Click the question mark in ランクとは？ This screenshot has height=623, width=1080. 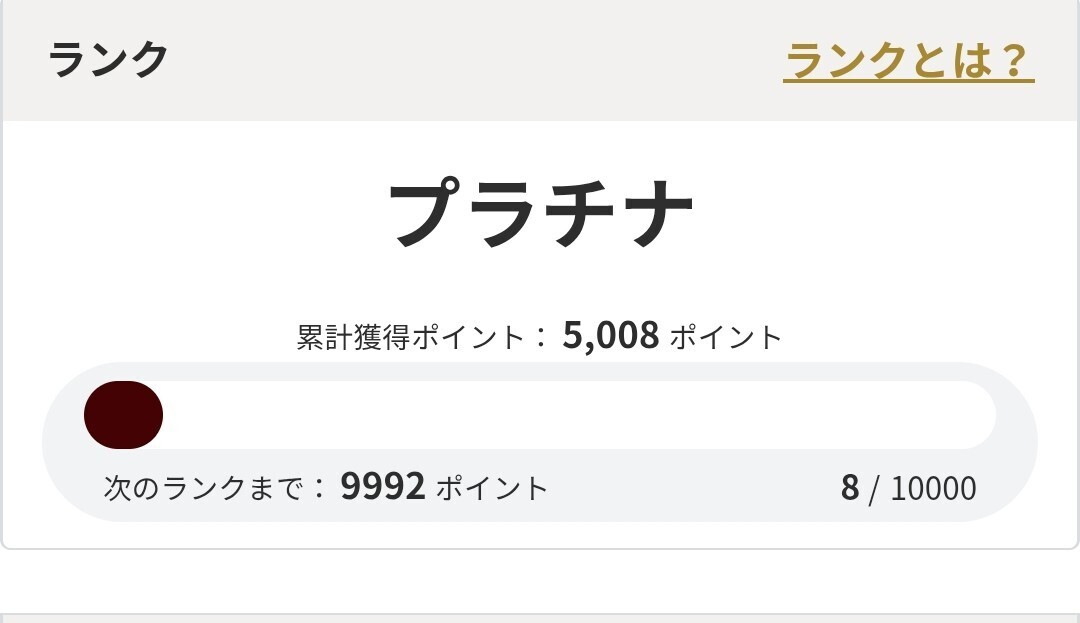click(1013, 62)
